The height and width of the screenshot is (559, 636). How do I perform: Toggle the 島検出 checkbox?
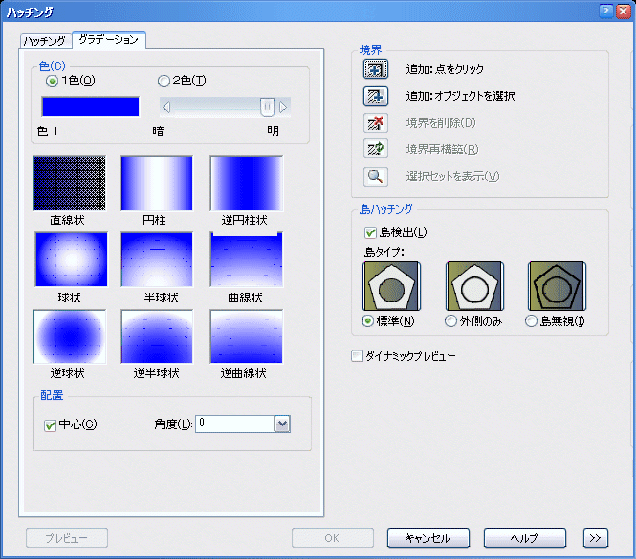coord(370,233)
